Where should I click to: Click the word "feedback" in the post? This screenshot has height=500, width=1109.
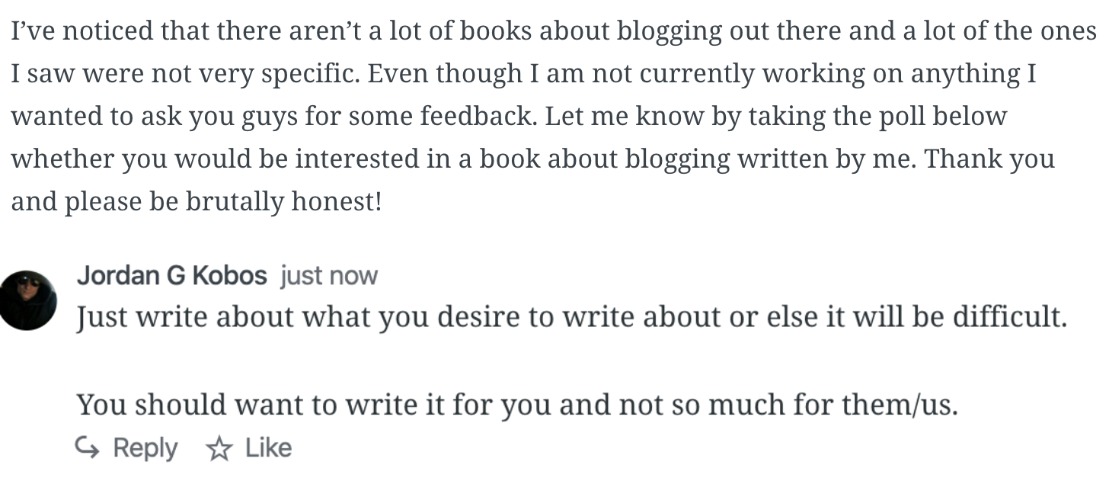(476, 116)
